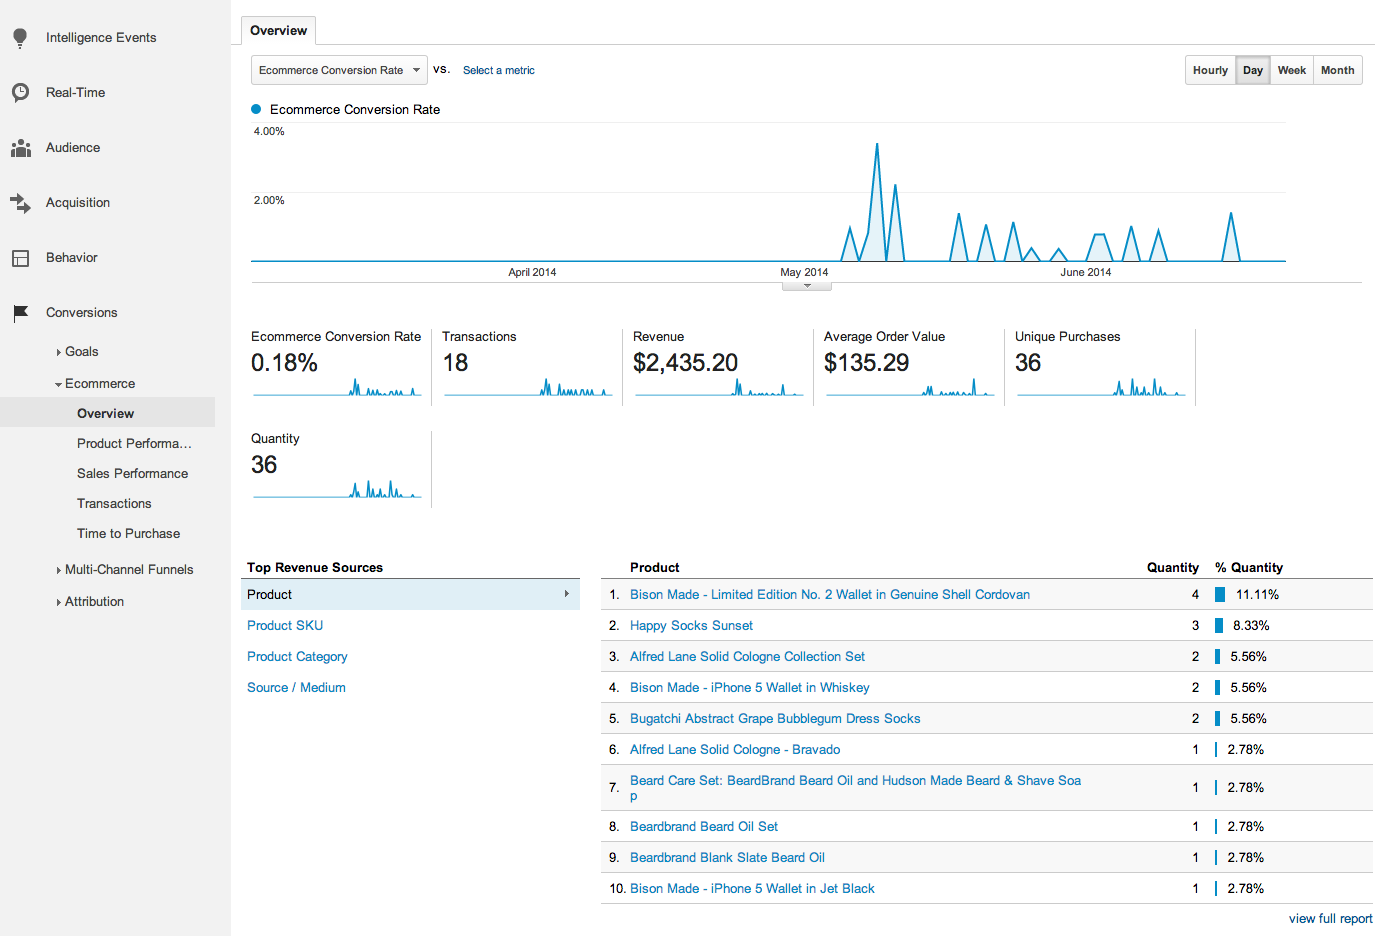Click the view full report link
The image size is (1375, 936).
tap(1330, 918)
